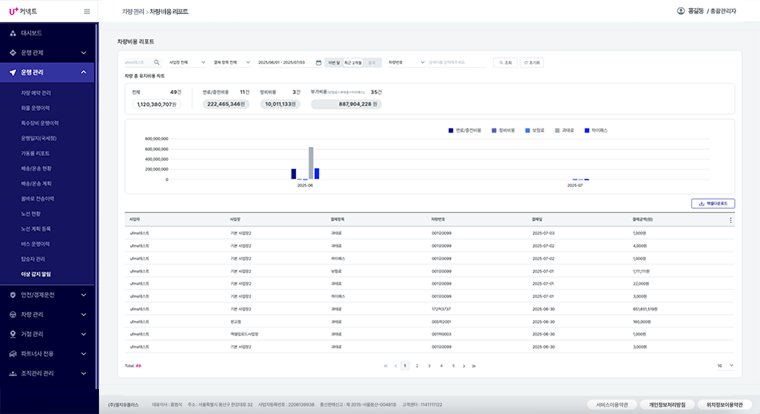Click the hamburger menu icon beside the logo
Viewport: 760px width, 414px height.
87,12
